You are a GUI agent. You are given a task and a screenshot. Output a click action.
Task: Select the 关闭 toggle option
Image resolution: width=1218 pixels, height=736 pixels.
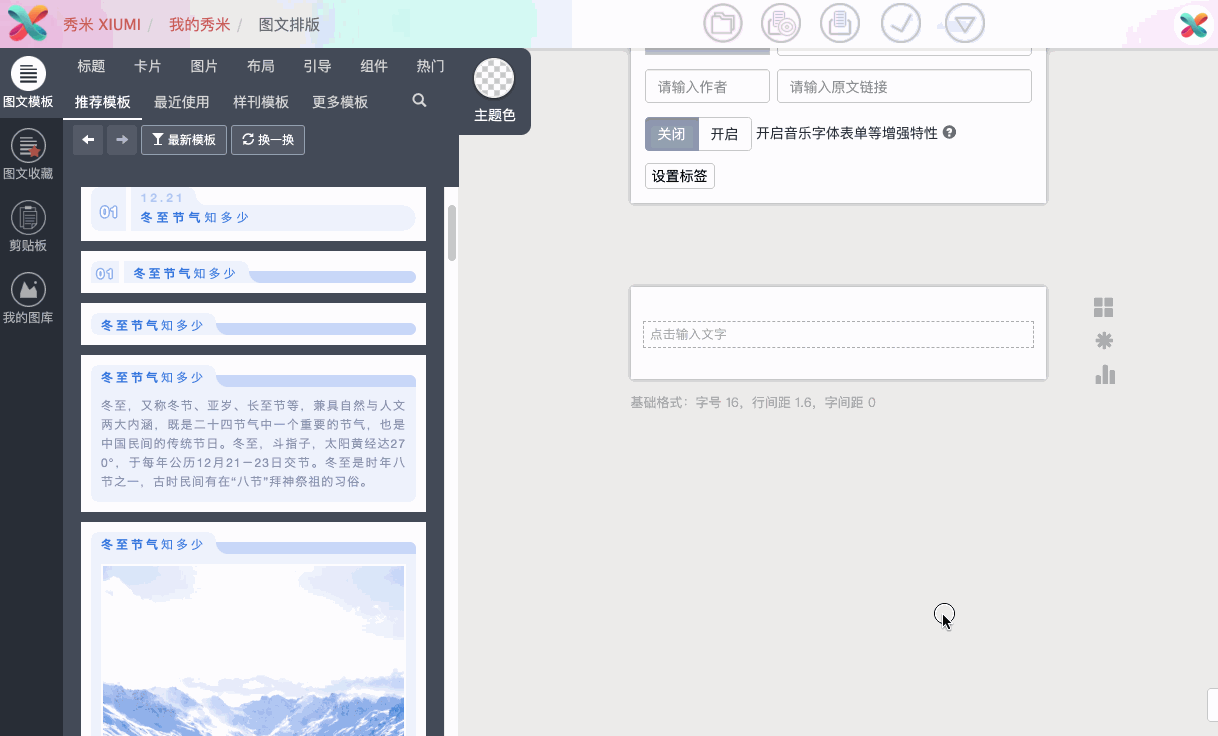coord(672,134)
